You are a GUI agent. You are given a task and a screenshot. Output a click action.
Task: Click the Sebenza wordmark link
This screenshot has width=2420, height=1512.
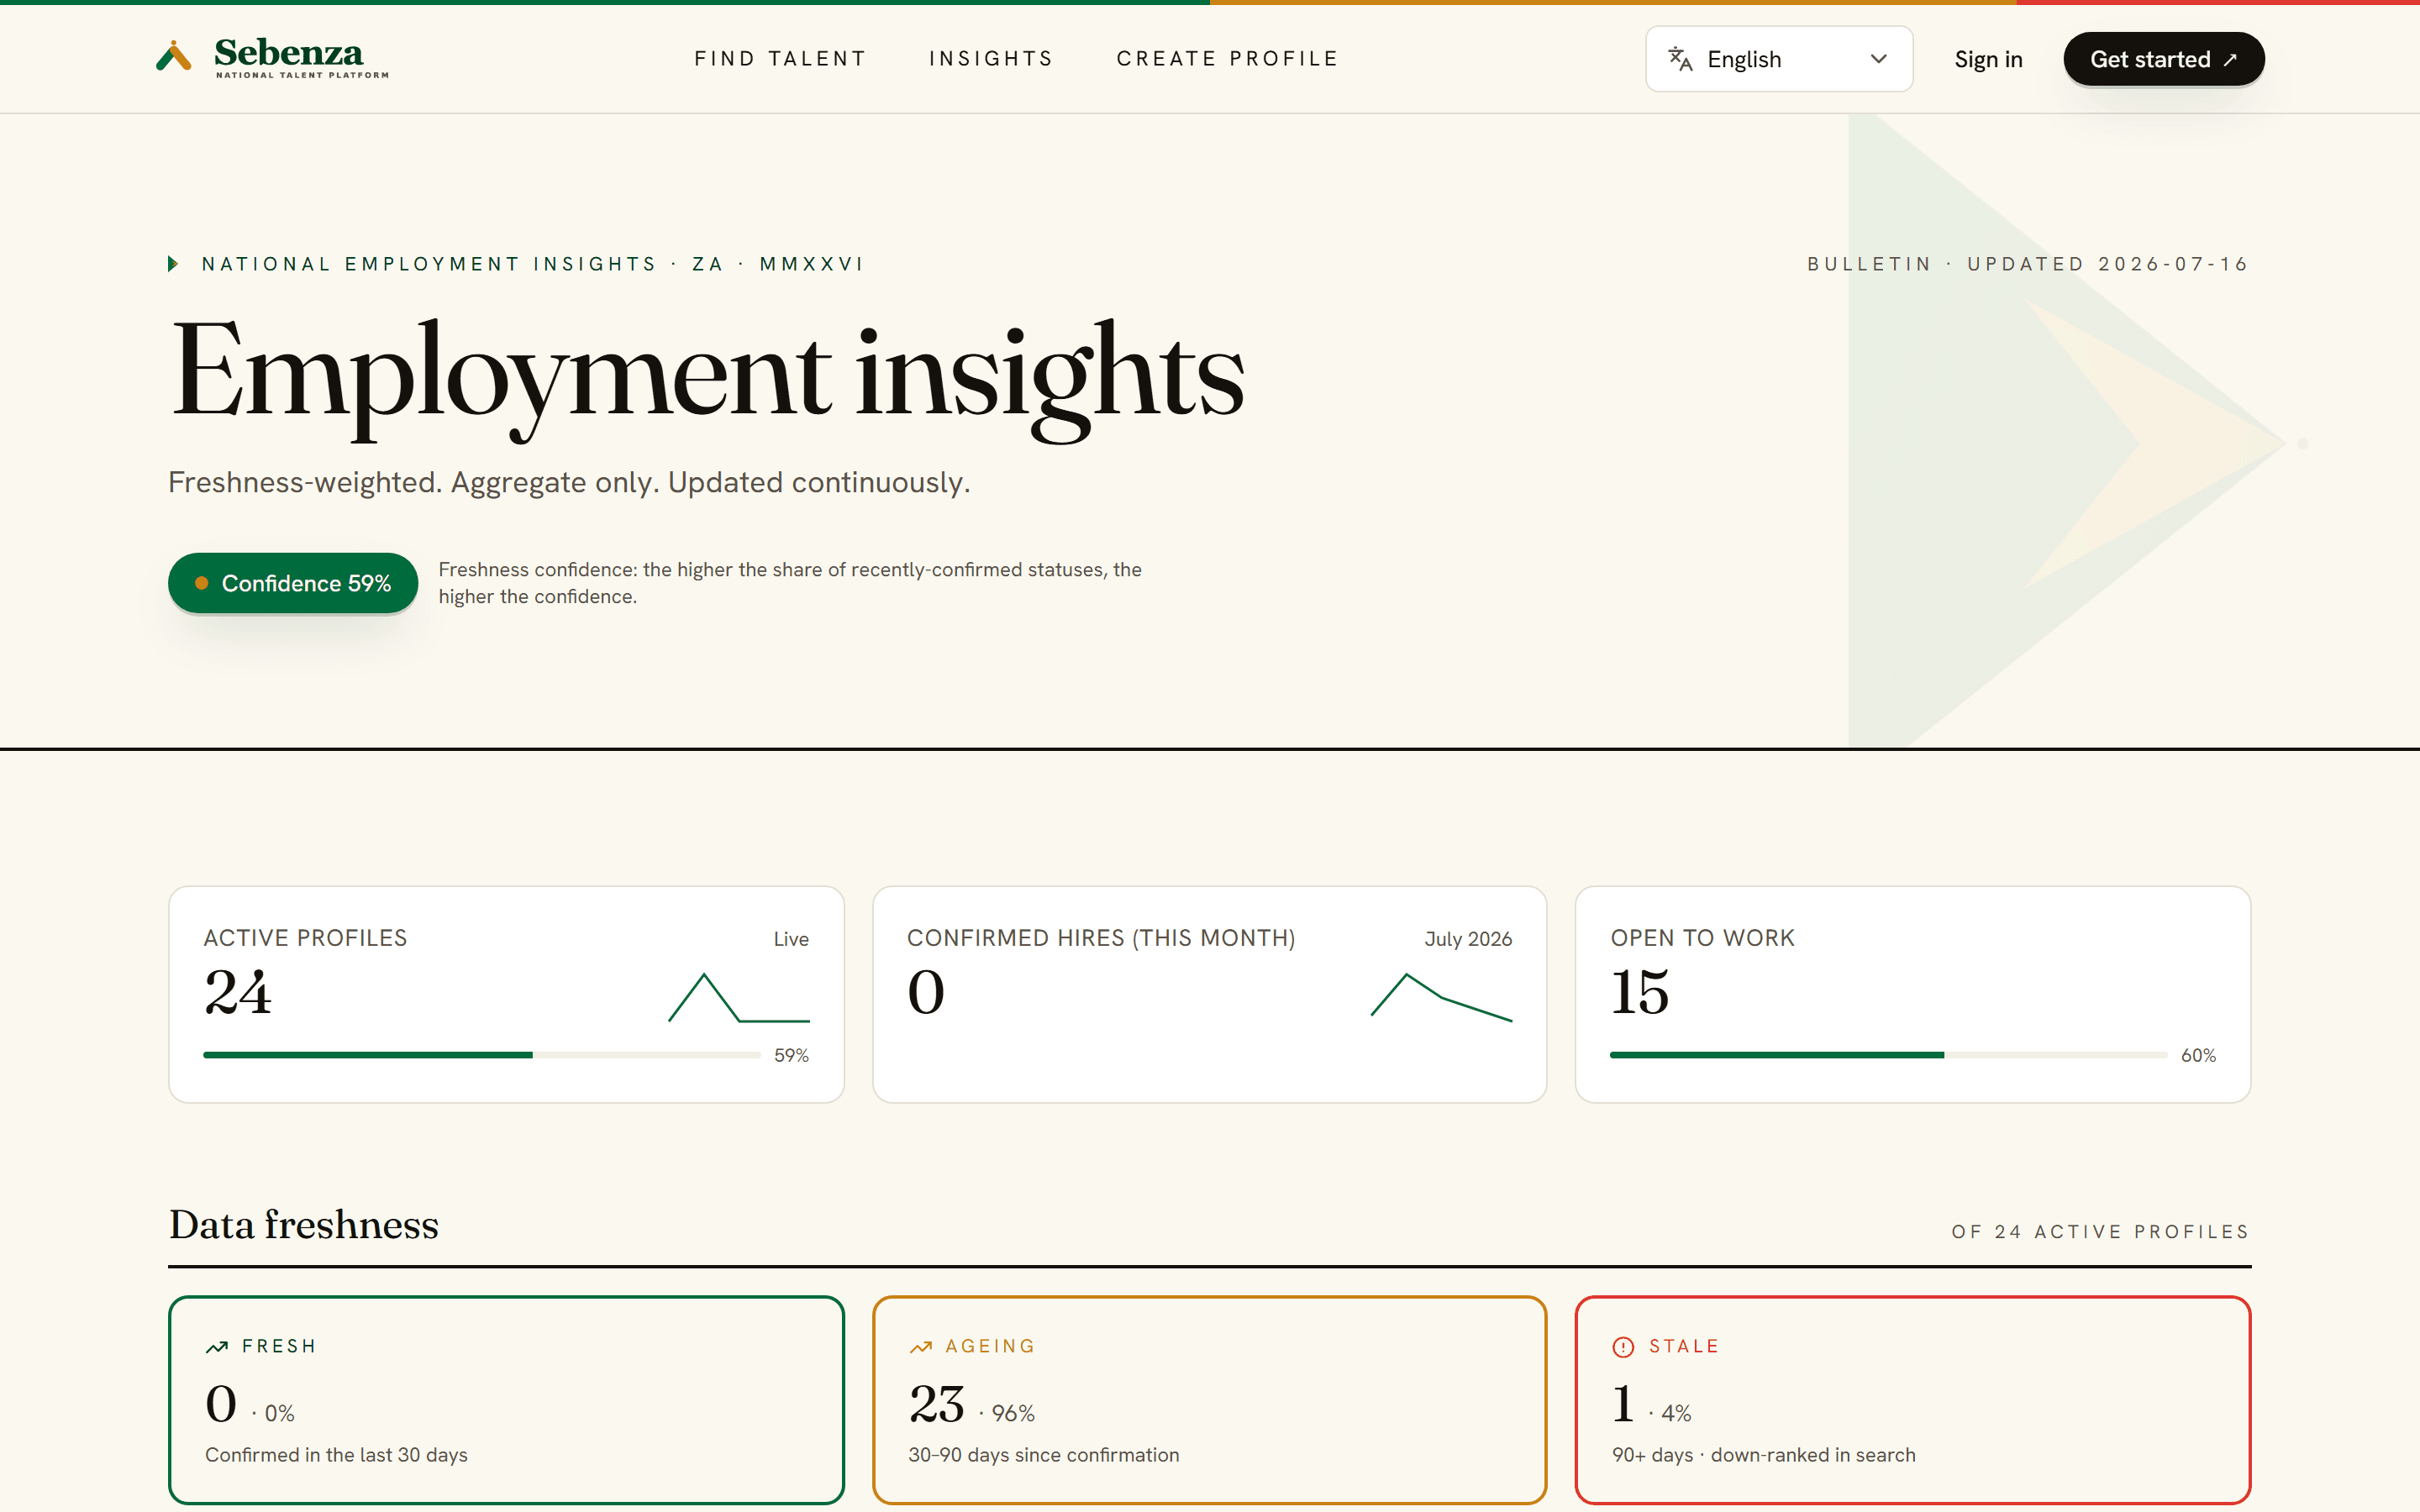(x=288, y=53)
